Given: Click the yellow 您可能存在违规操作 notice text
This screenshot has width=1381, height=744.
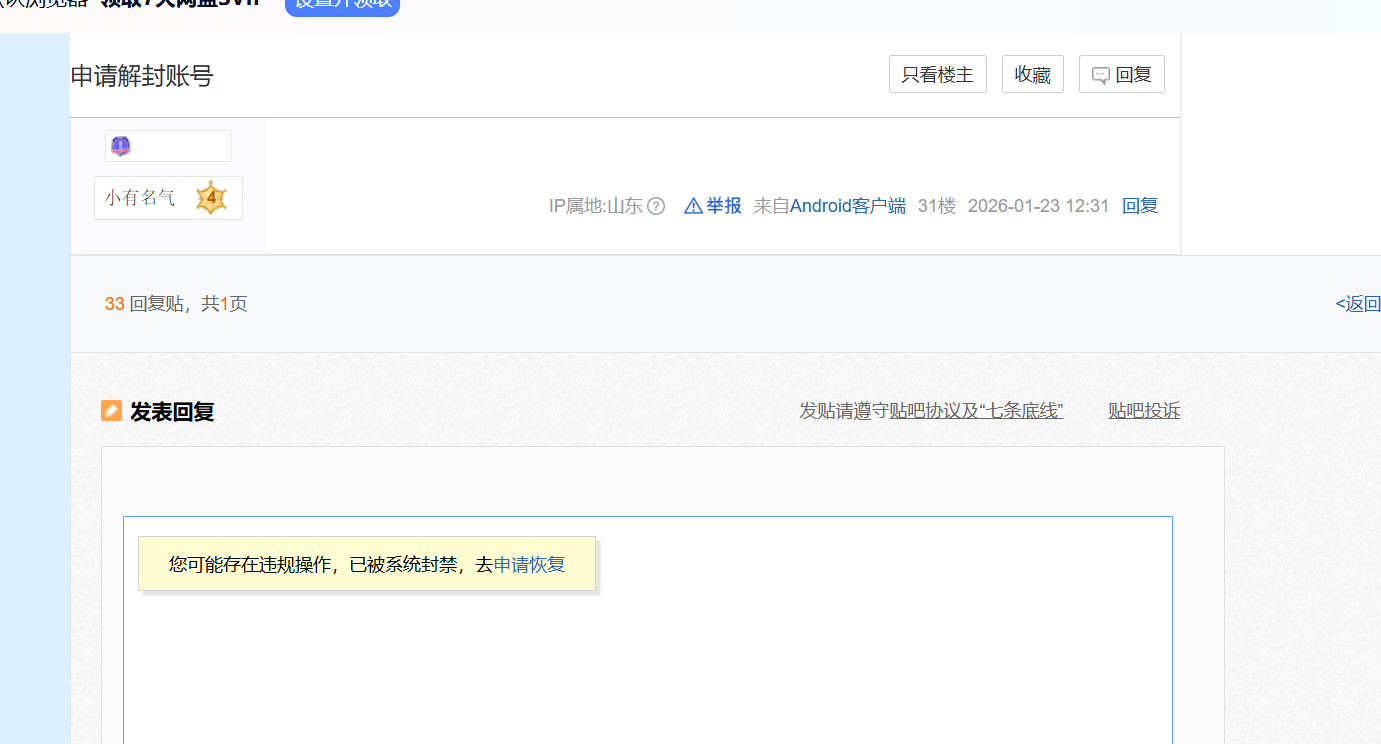Looking at the screenshot, I should click(330, 565).
